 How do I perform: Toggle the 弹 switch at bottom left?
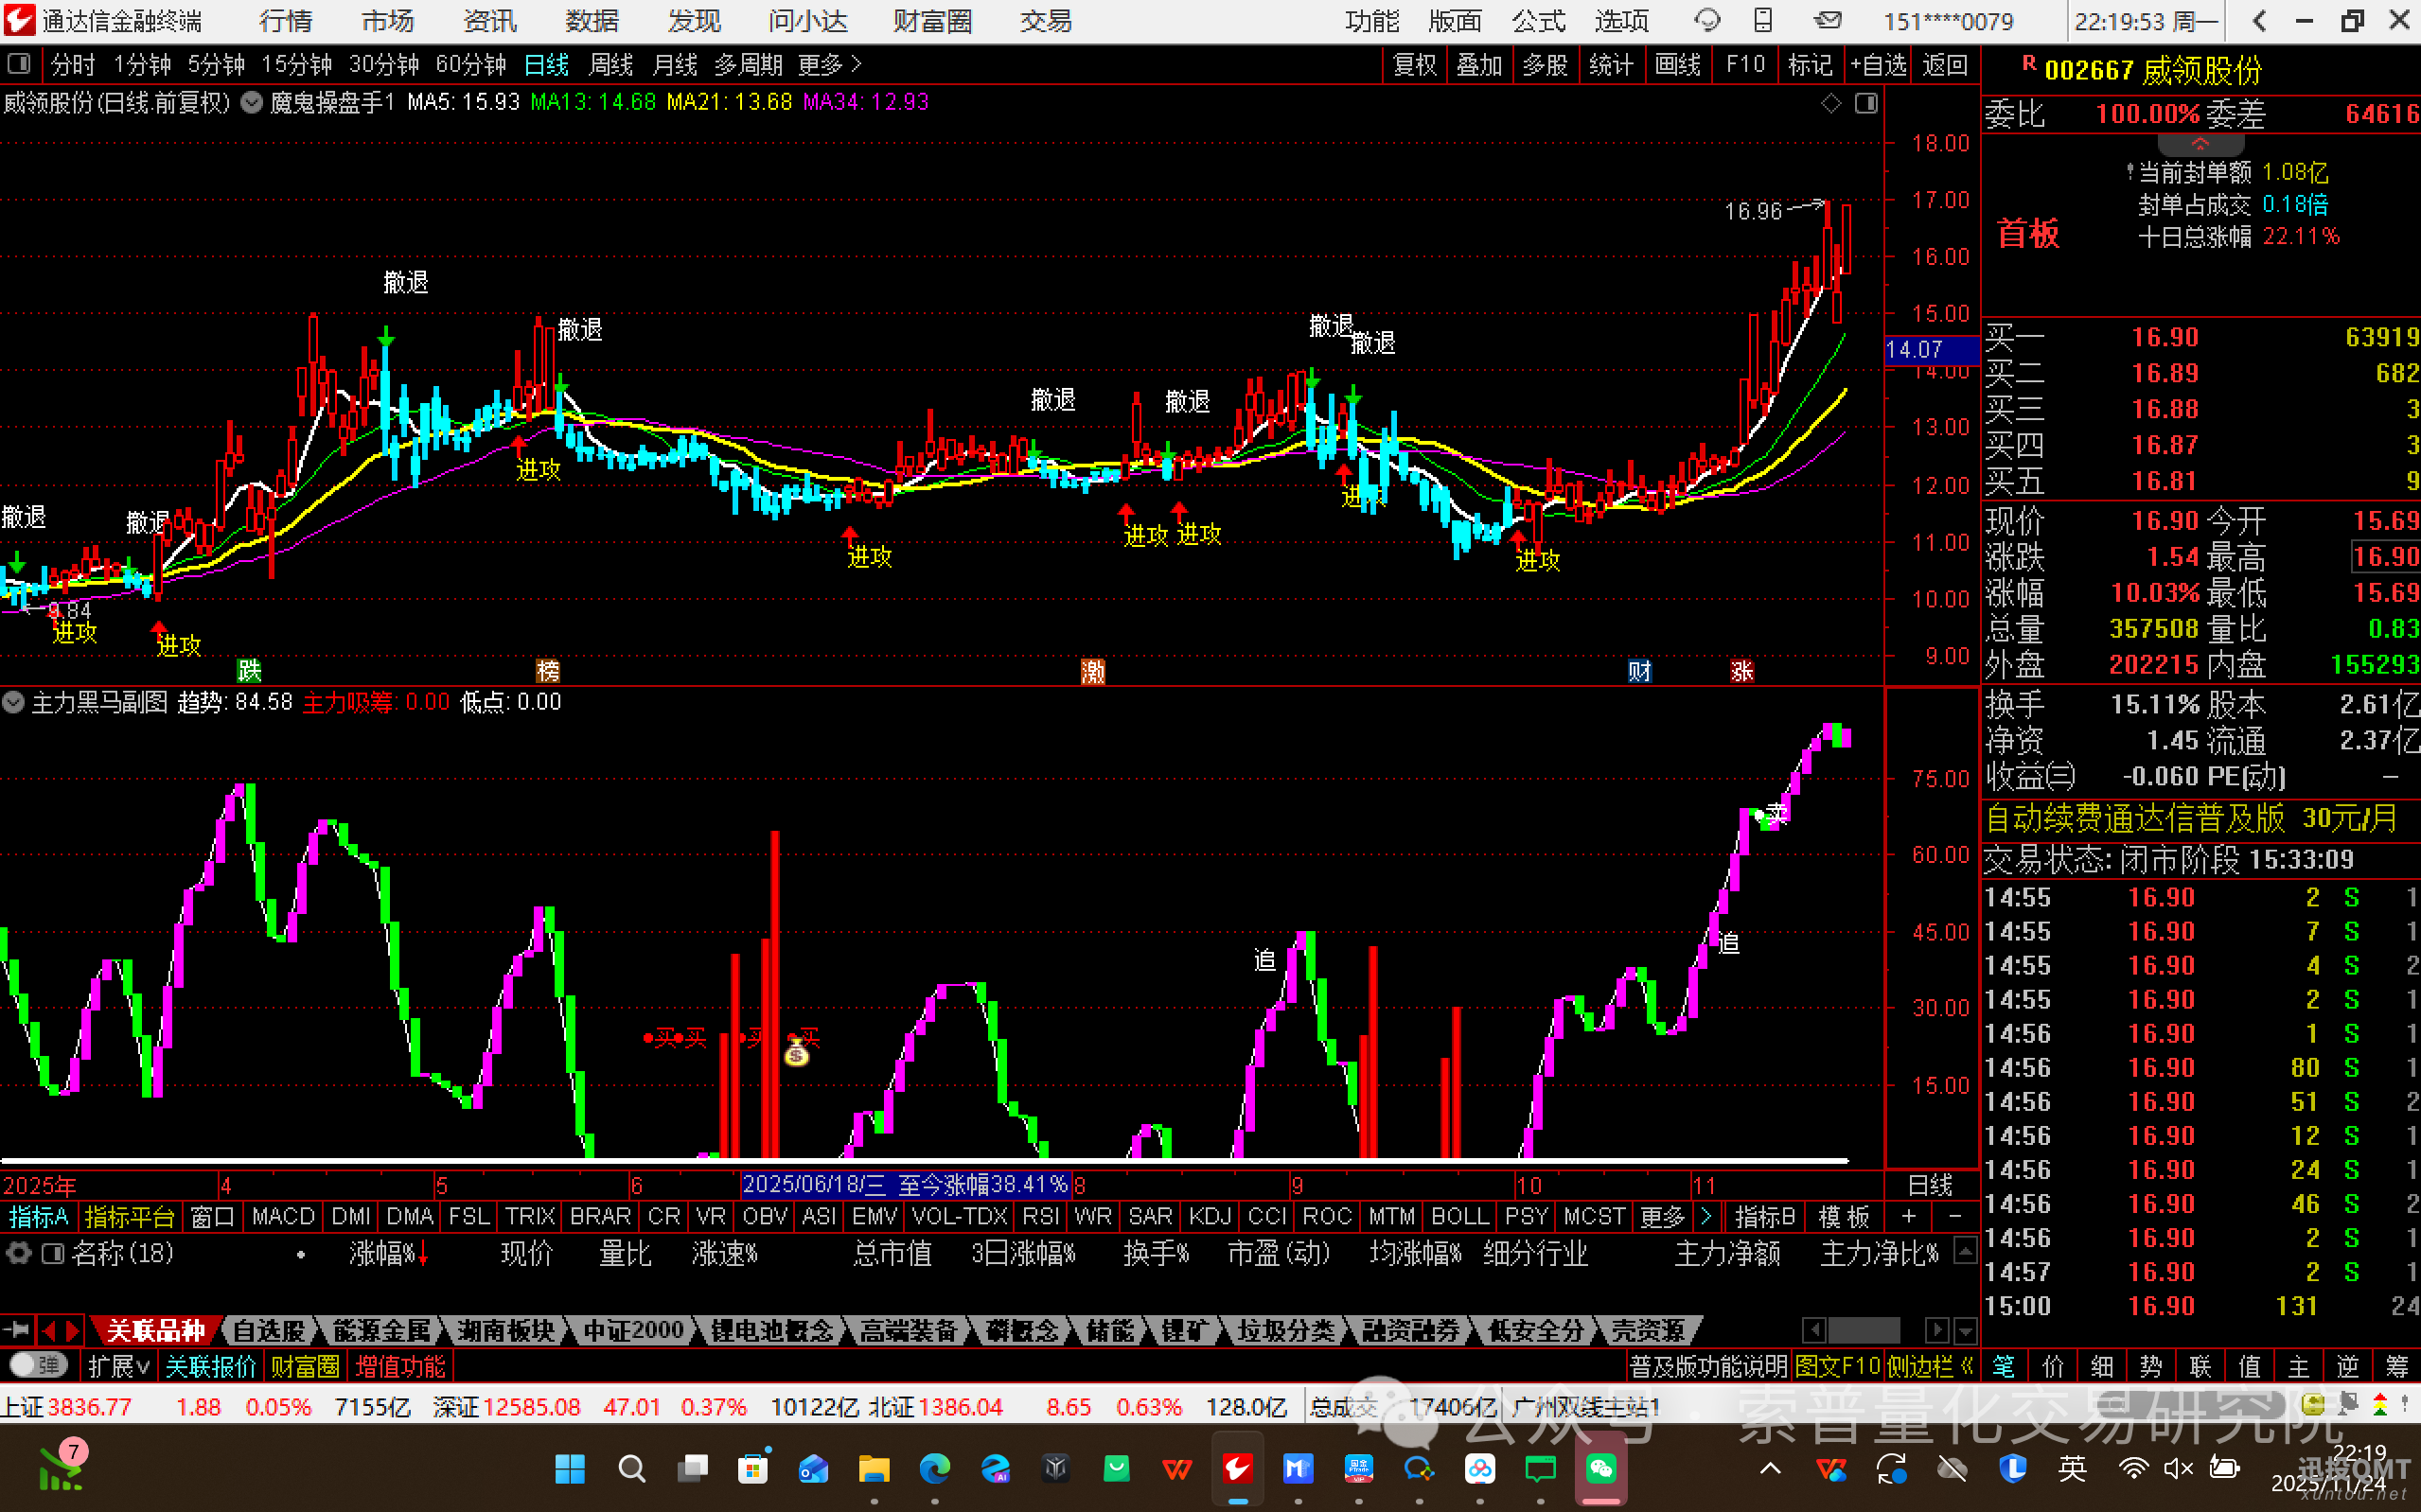tap(38, 1365)
